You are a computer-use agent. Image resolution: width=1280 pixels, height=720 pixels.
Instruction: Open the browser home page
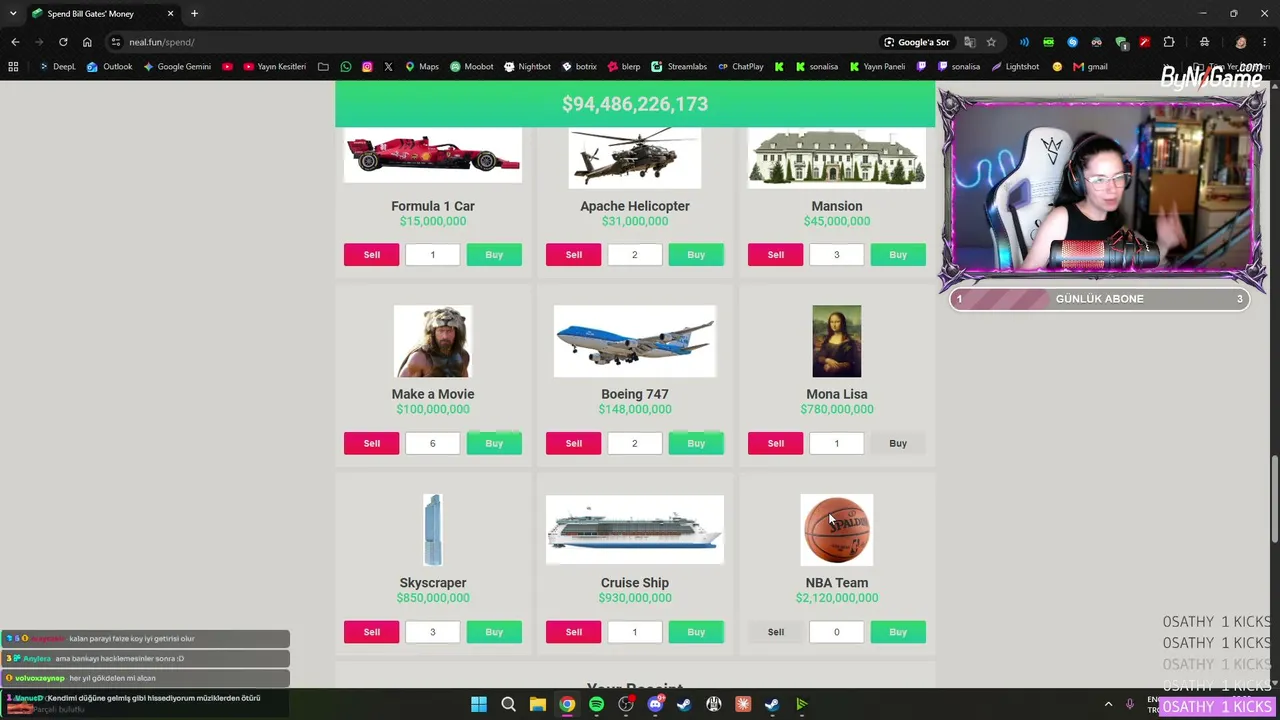pyautogui.click(x=87, y=42)
